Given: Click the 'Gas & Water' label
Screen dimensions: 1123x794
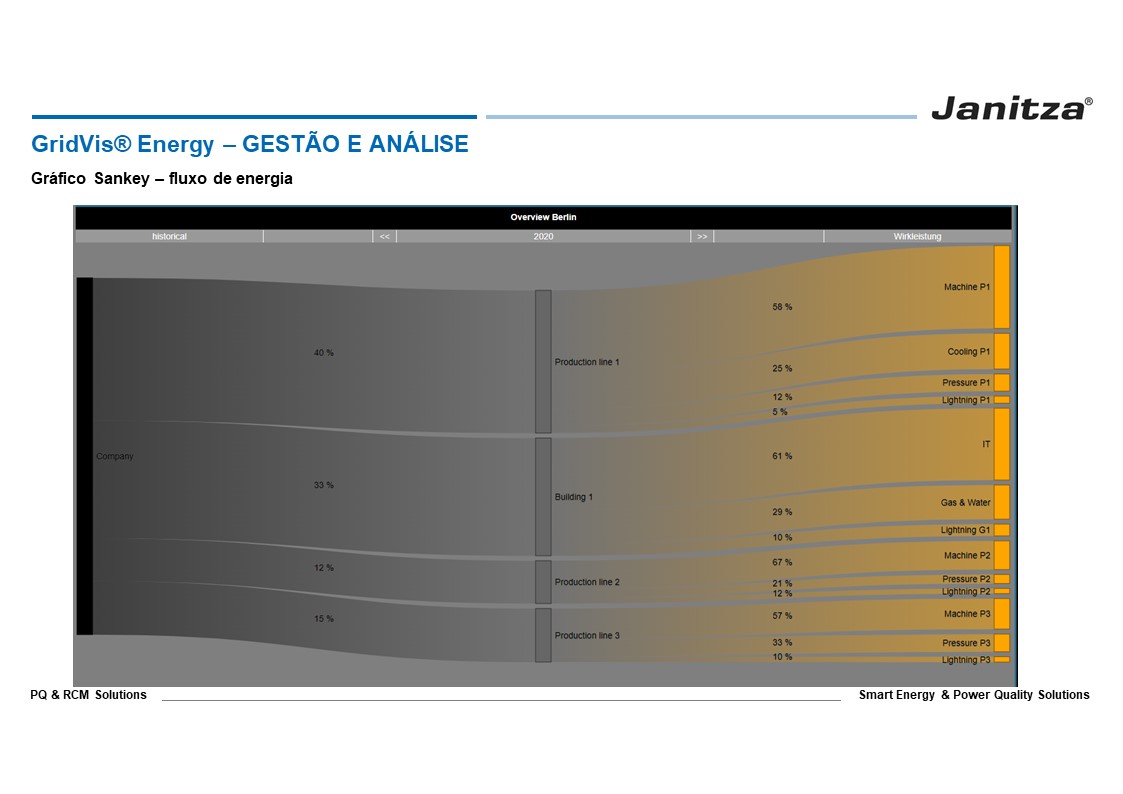Looking at the screenshot, I should point(965,503).
